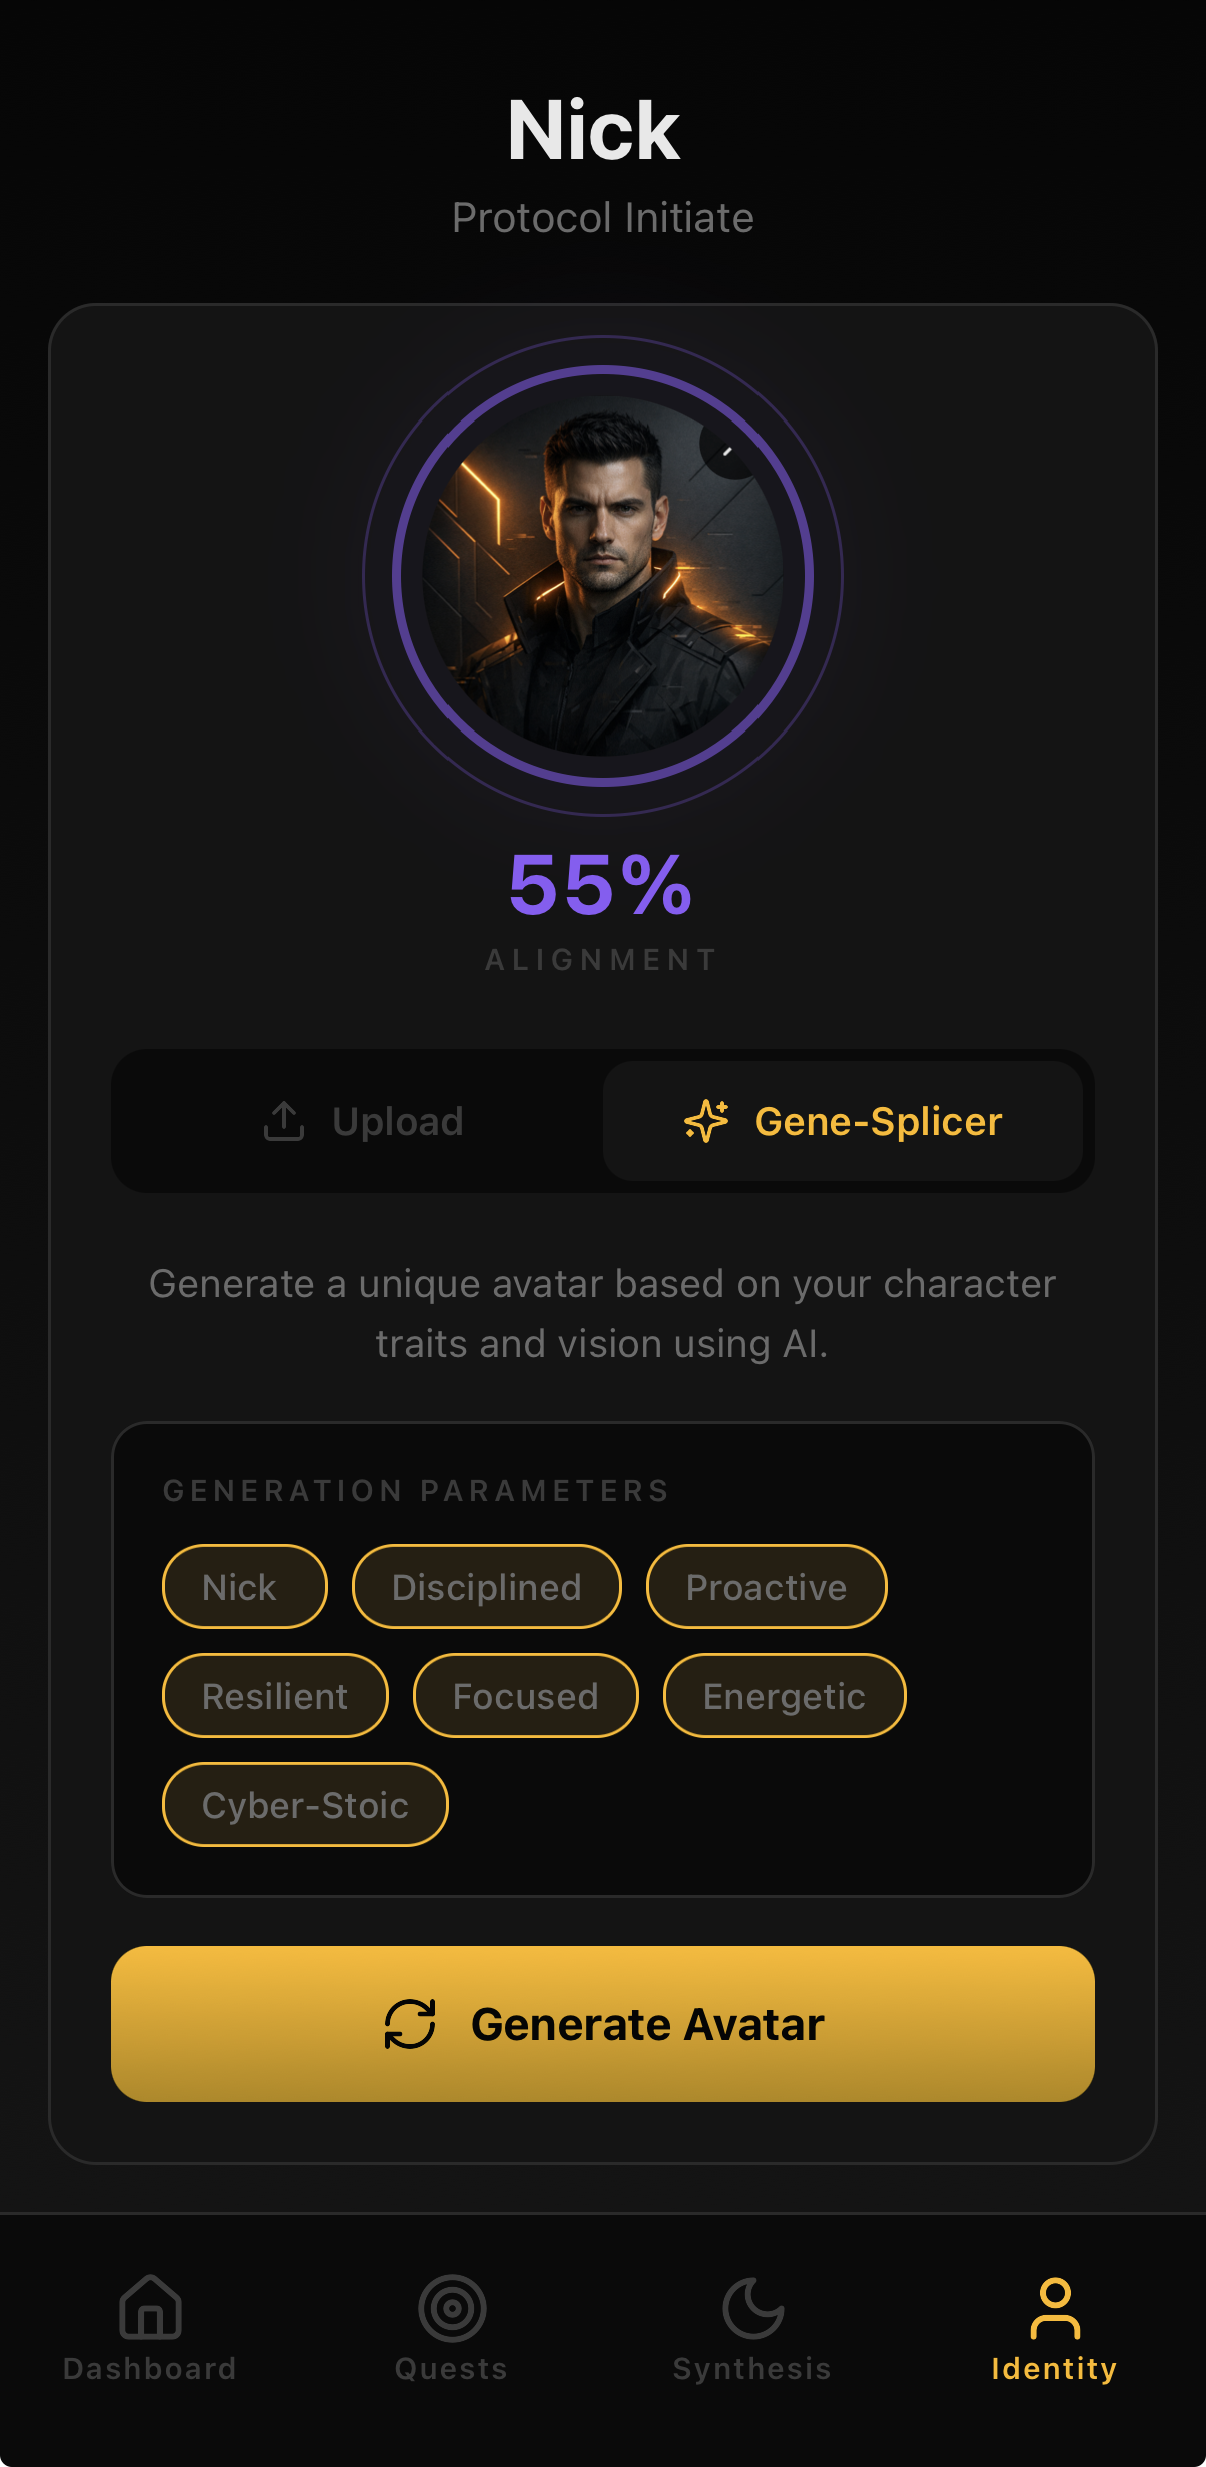The height and width of the screenshot is (2467, 1206).
Task: Click the regenerate icon inside Generate Avatar
Action: click(408, 2022)
